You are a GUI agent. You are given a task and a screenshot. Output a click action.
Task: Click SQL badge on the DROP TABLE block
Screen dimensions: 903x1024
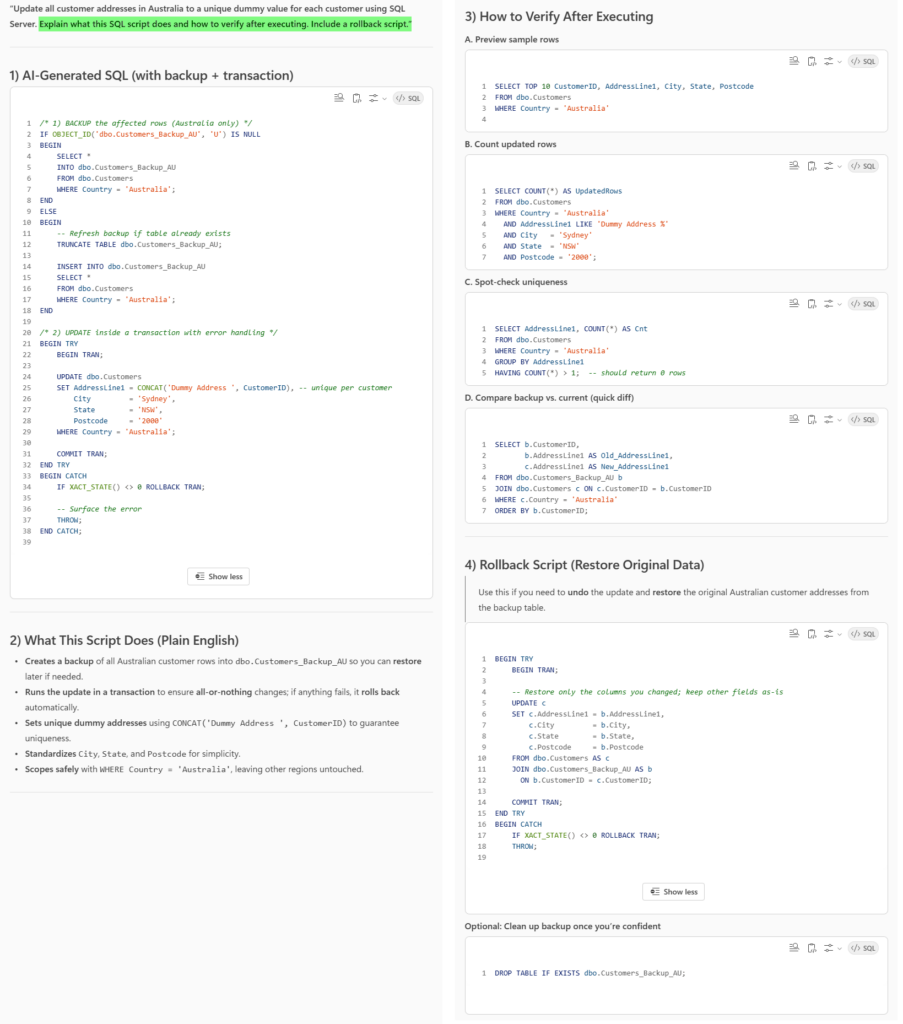(863, 948)
